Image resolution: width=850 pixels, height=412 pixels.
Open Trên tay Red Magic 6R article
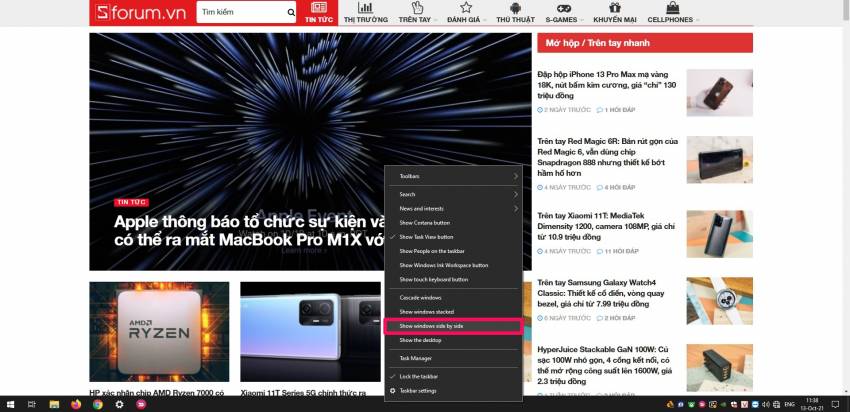608,157
